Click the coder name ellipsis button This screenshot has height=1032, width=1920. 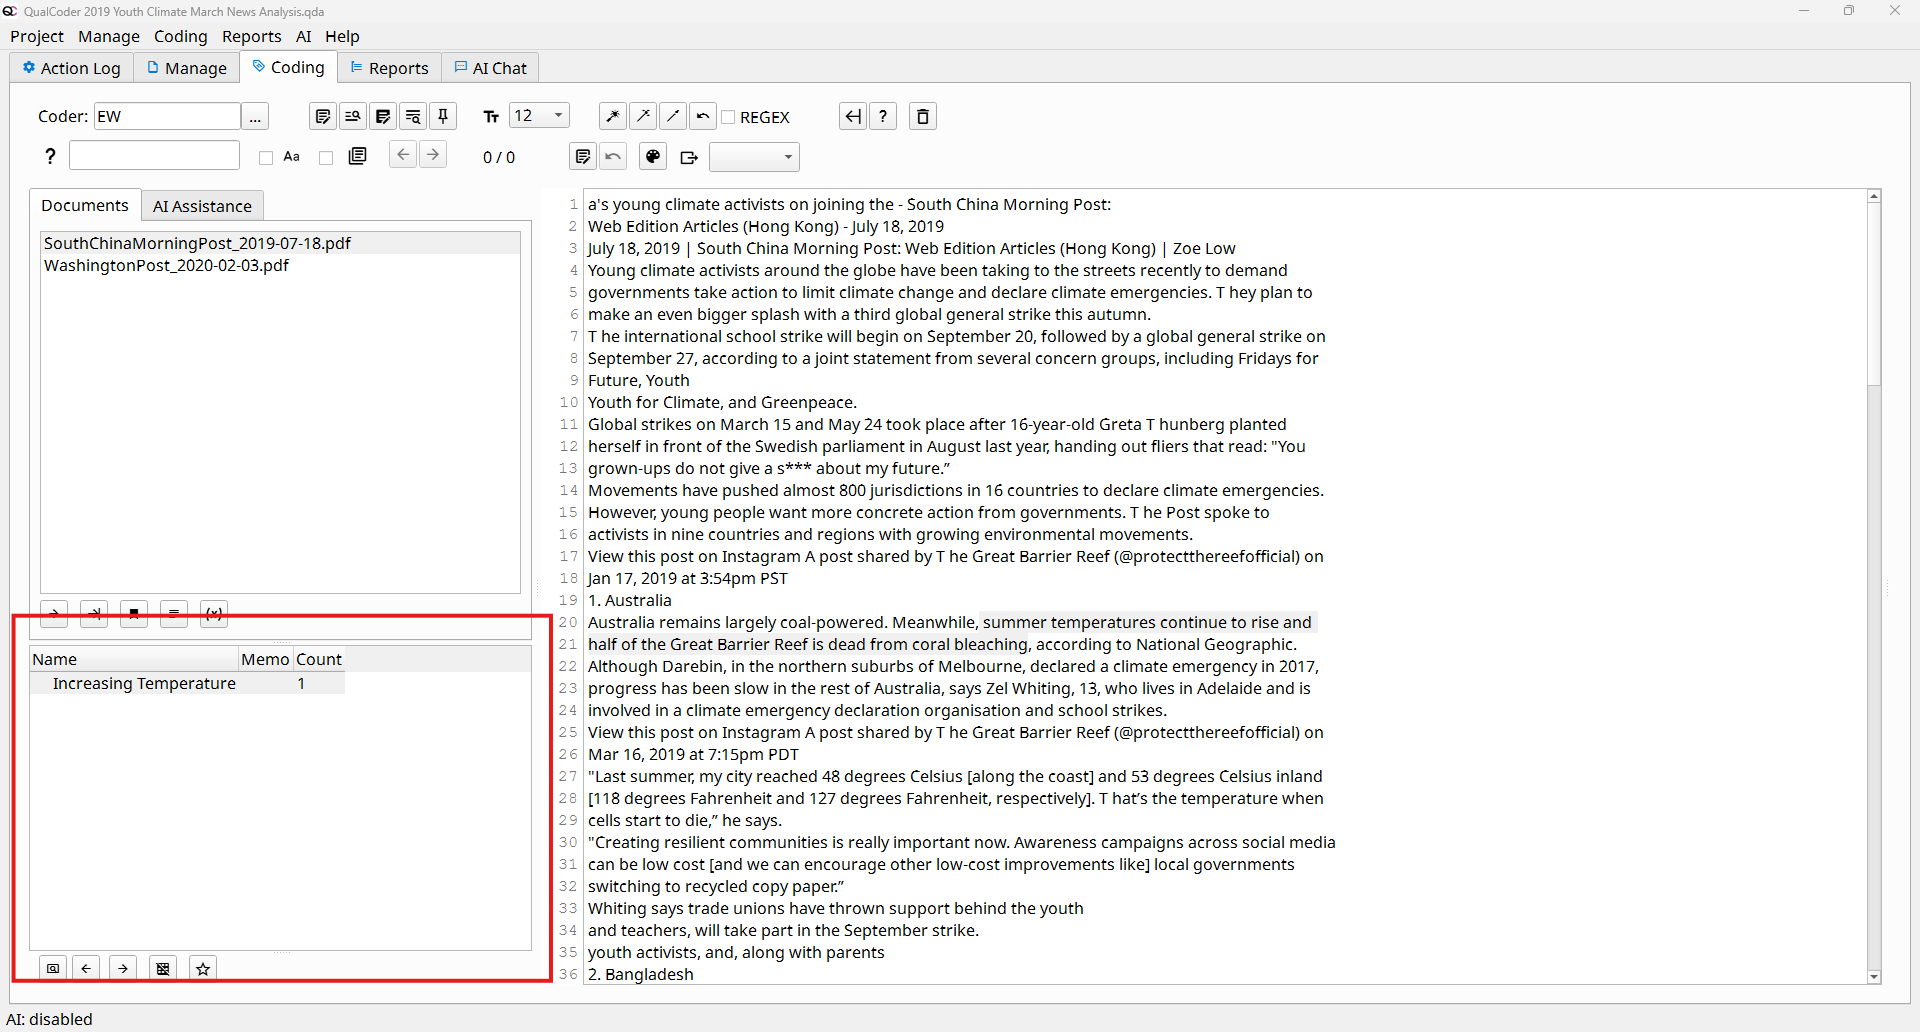pos(255,117)
